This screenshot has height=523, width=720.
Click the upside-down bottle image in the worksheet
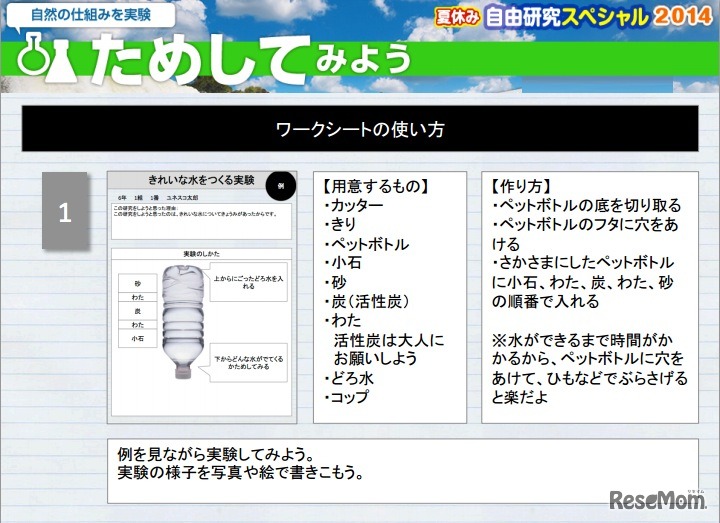pos(183,321)
